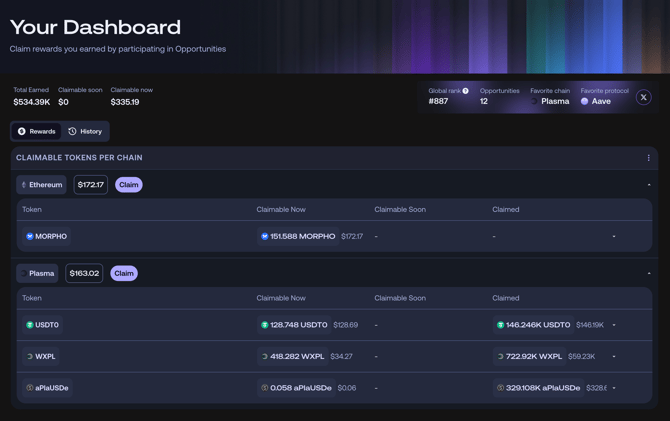The width and height of the screenshot is (670, 421).
Task: Click the claimed 146.246K USDT0 amount
Action: pyautogui.click(x=534, y=325)
